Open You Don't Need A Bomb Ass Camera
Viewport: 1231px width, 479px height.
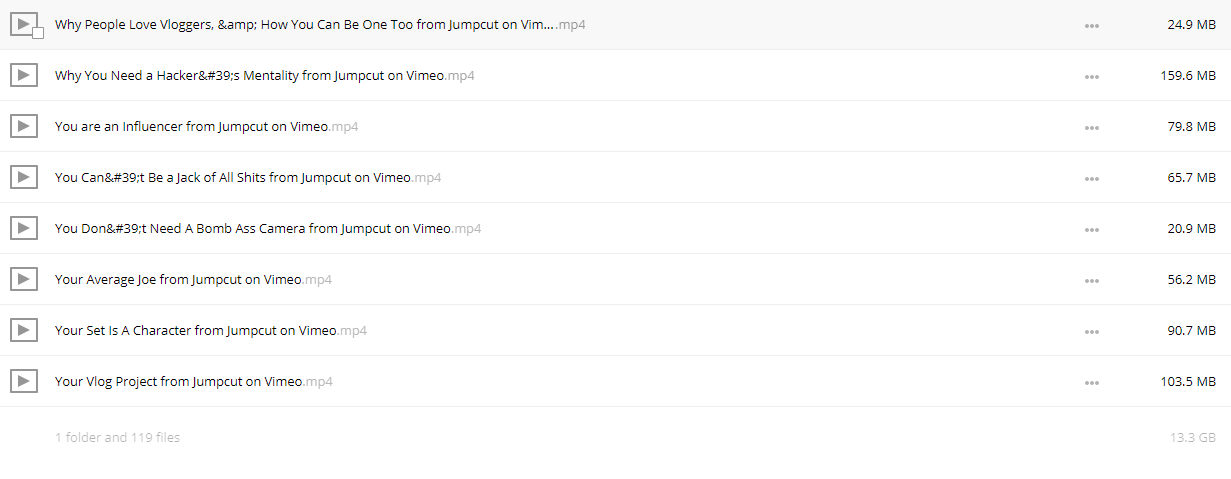point(268,228)
